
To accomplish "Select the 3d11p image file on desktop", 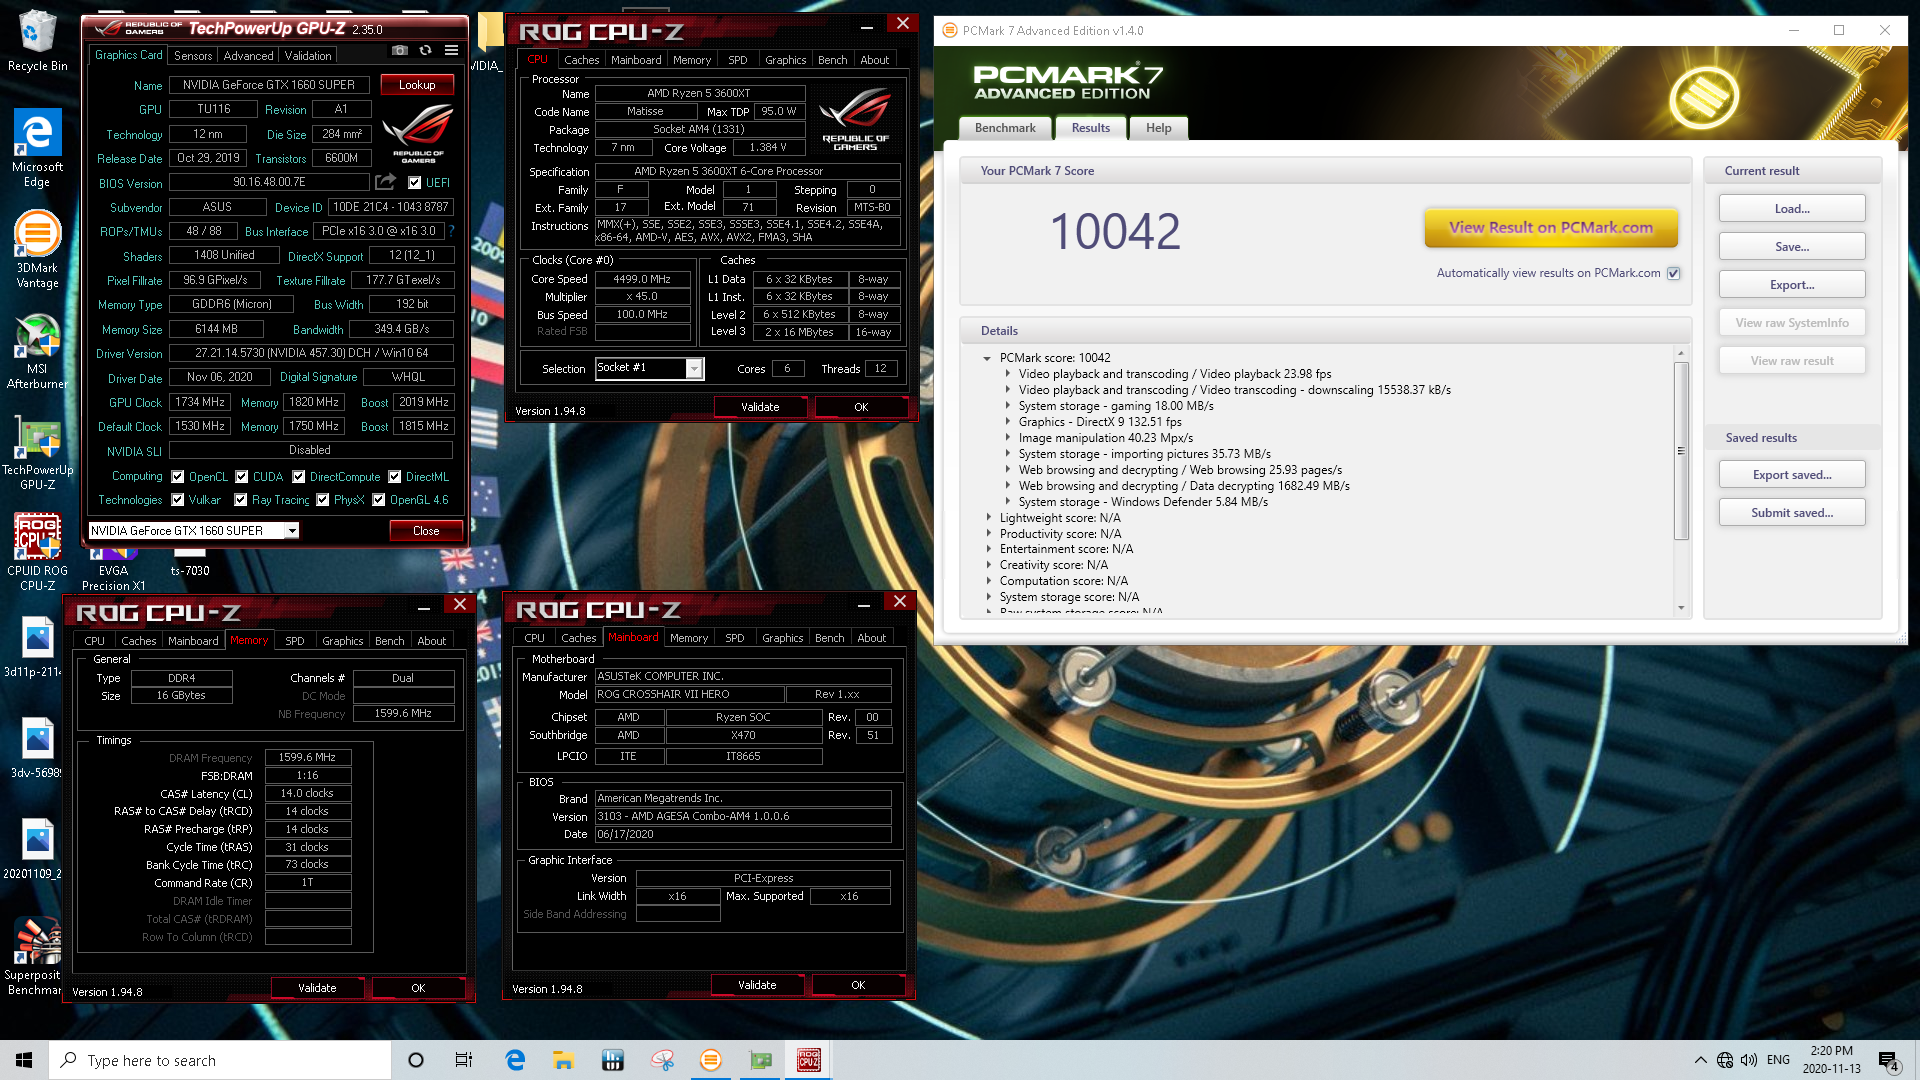I will [37, 648].
